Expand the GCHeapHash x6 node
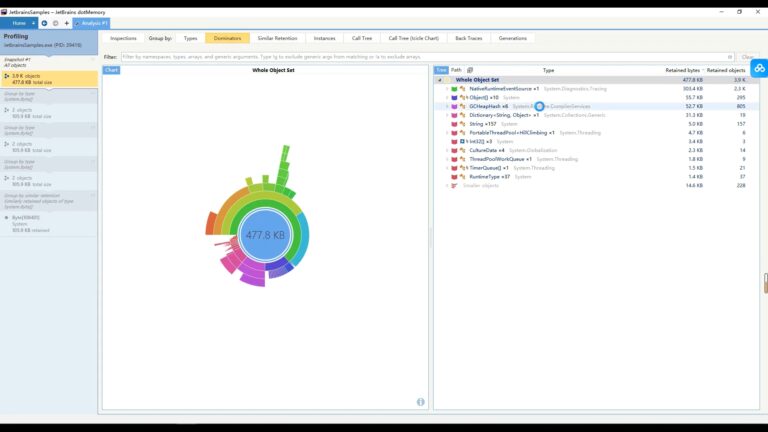The width and height of the screenshot is (768, 432). 447,106
